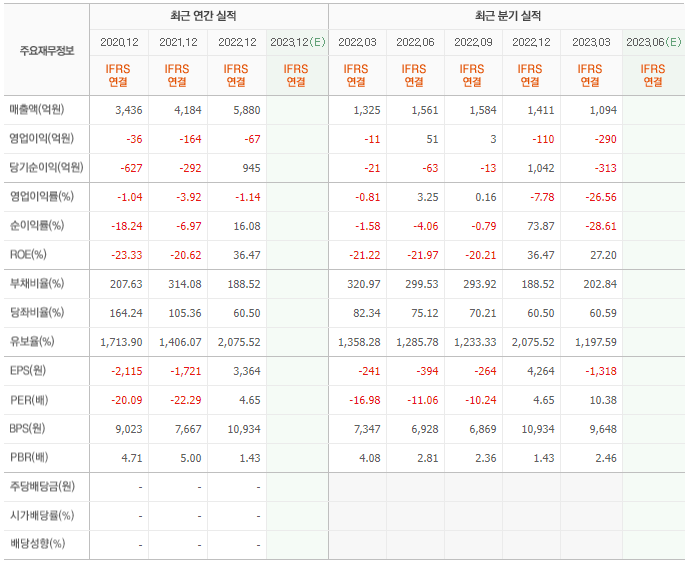Click PBR value 5.00
Viewport: 689px width, 563px height.
click(x=191, y=458)
